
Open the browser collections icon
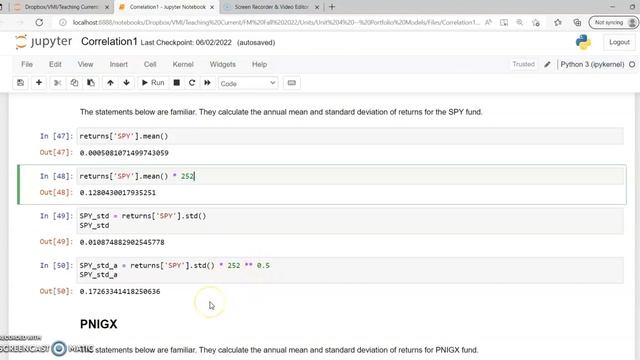tap(577, 22)
